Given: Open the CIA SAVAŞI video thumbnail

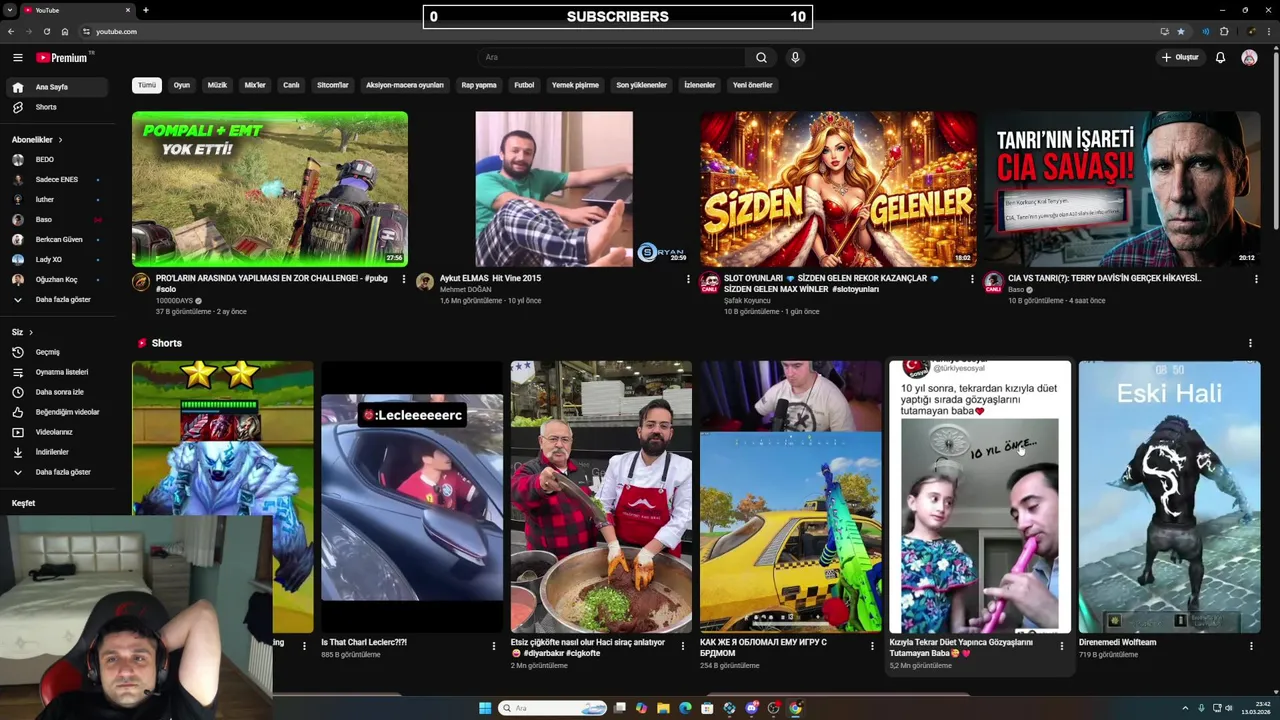Looking at the screenshot, I should [1122, 189].
